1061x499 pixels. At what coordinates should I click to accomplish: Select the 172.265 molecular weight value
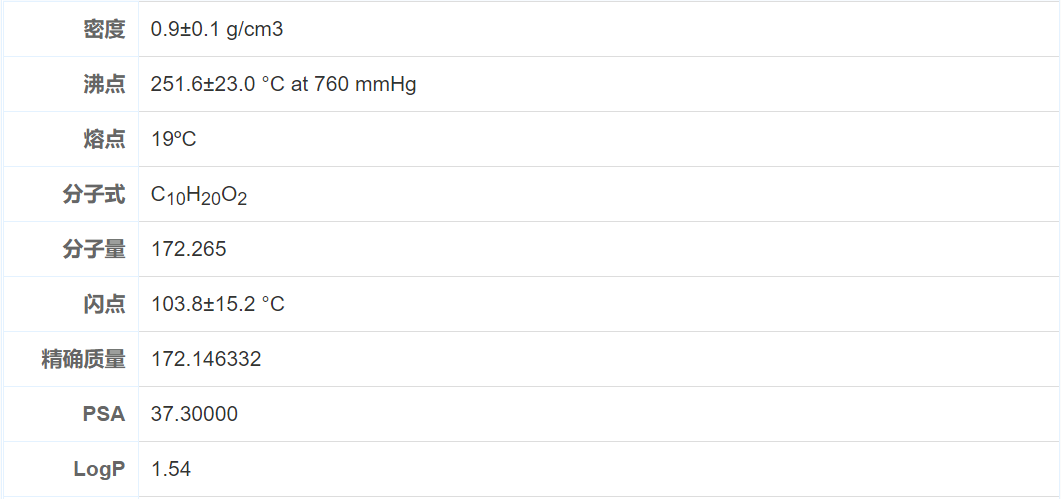pyautogui.click(x=189, y=249)
